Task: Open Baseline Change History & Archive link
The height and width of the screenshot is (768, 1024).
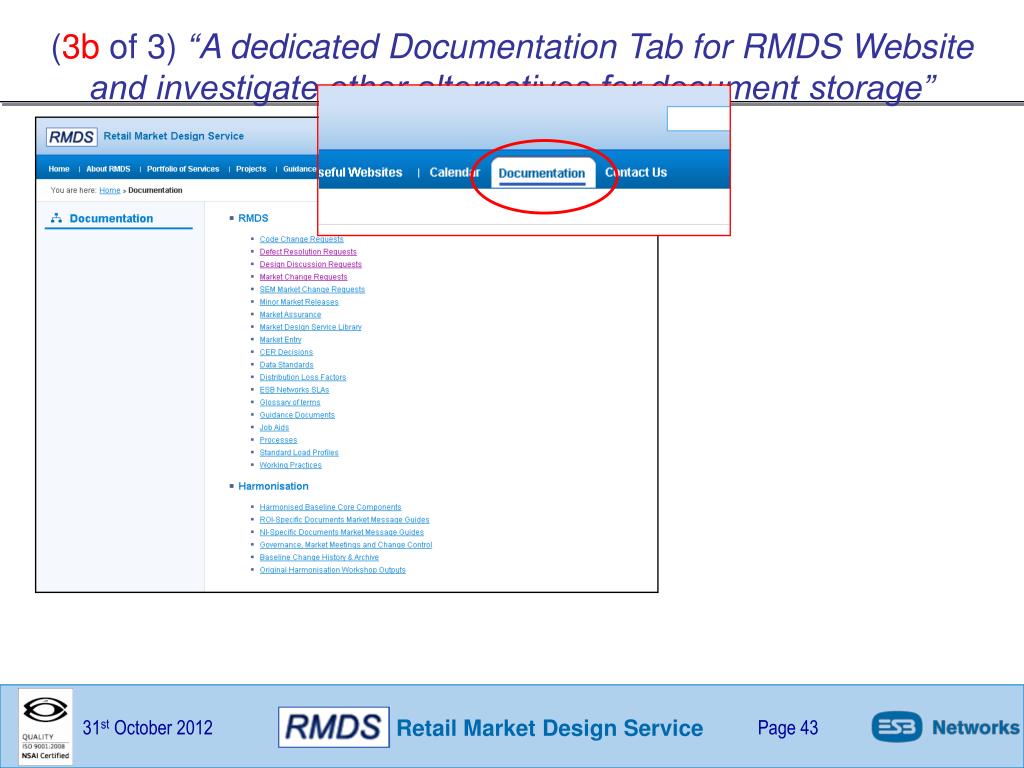Action: (x=319, y=558)
